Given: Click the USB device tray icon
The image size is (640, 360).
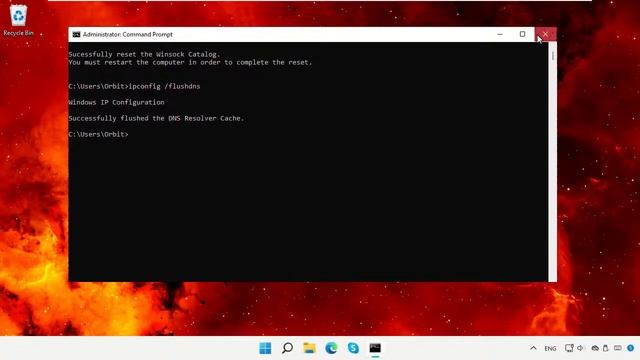Looking at the screenshot, I should 606,348.
